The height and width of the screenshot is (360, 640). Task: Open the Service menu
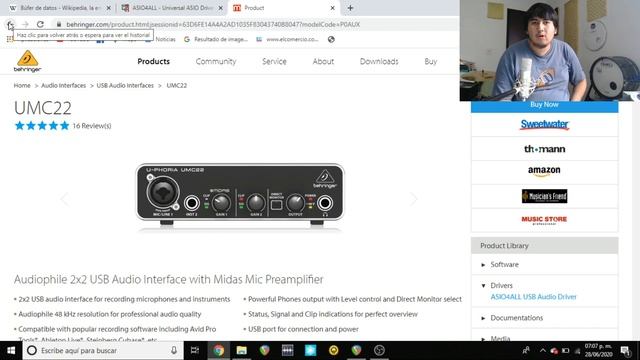(x=274, y=61)
